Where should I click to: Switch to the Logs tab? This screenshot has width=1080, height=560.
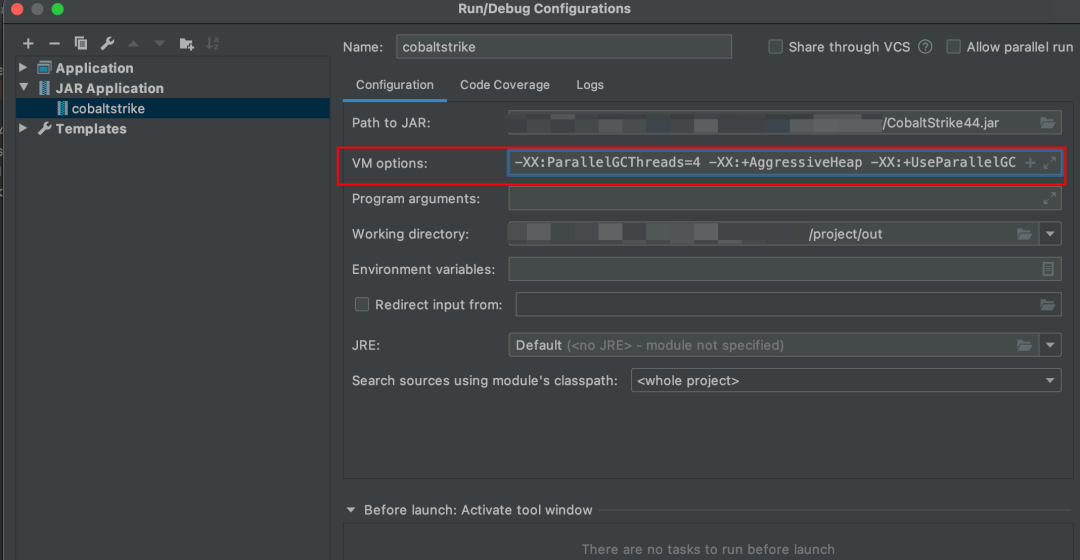(590, 85)
